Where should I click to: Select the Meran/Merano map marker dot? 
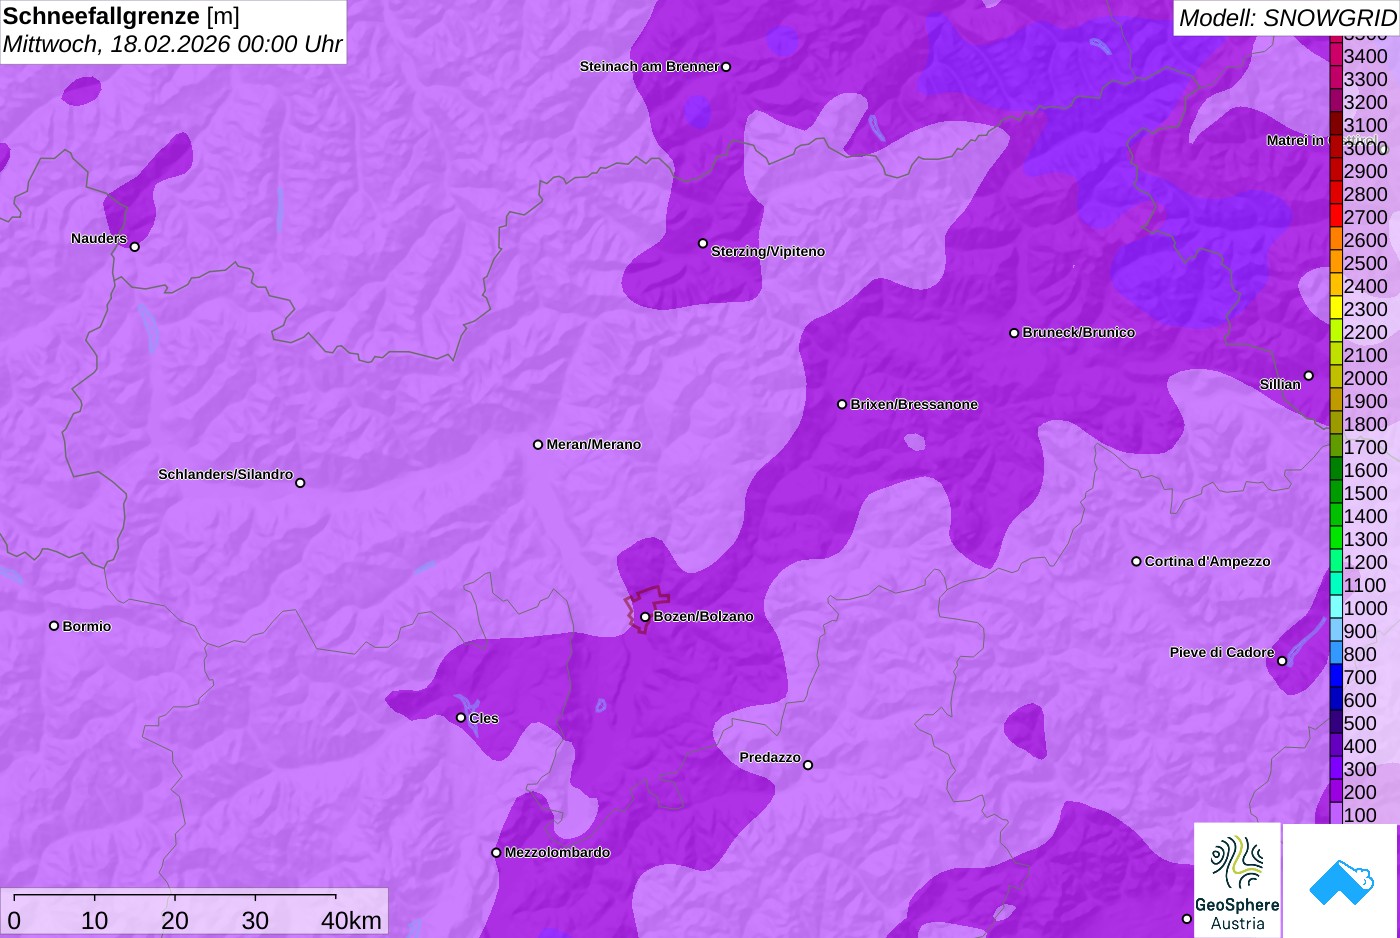point(538,444)
